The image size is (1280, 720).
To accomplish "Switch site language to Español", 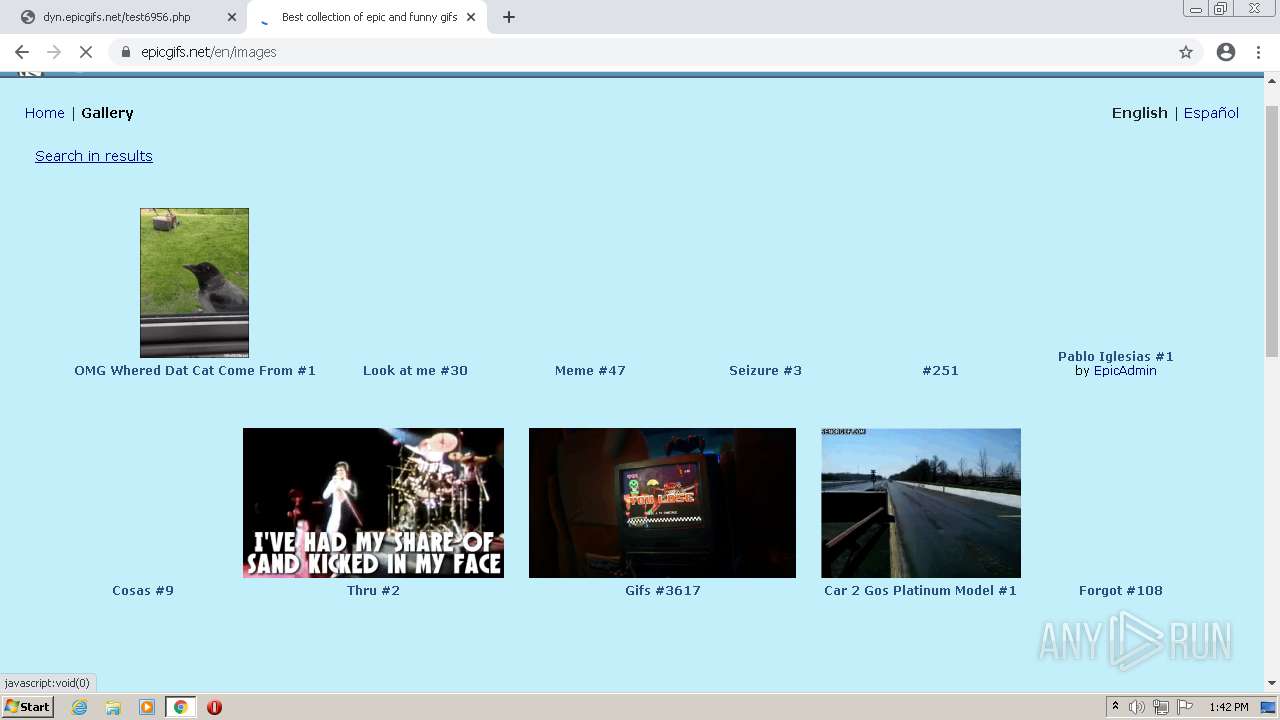I will (1211, 113).
